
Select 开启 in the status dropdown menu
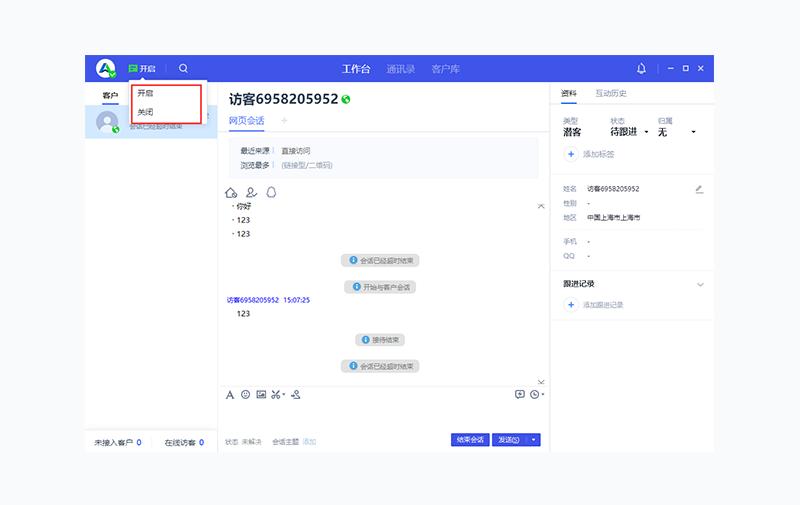pos(145,93)
